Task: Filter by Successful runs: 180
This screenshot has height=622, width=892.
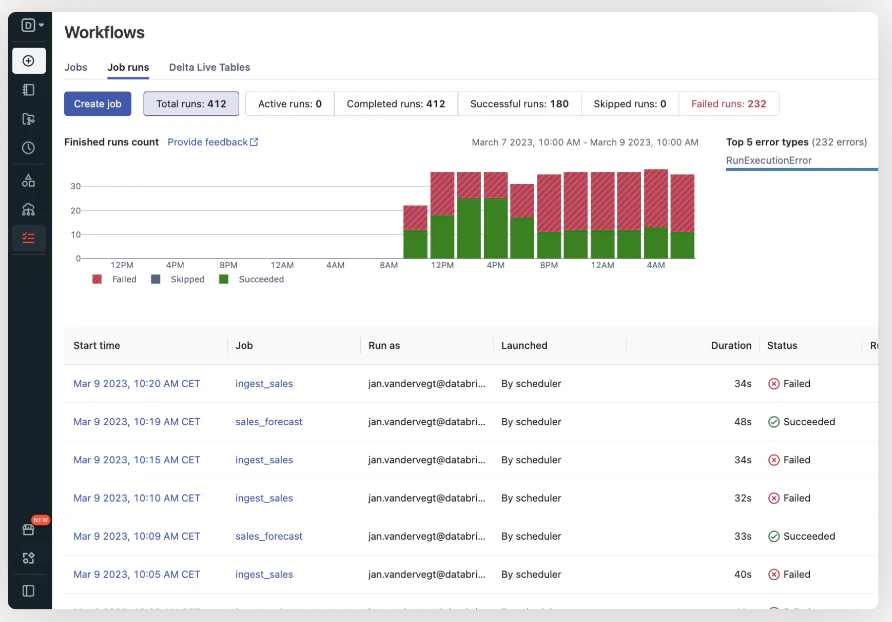Action: point(519,104)
